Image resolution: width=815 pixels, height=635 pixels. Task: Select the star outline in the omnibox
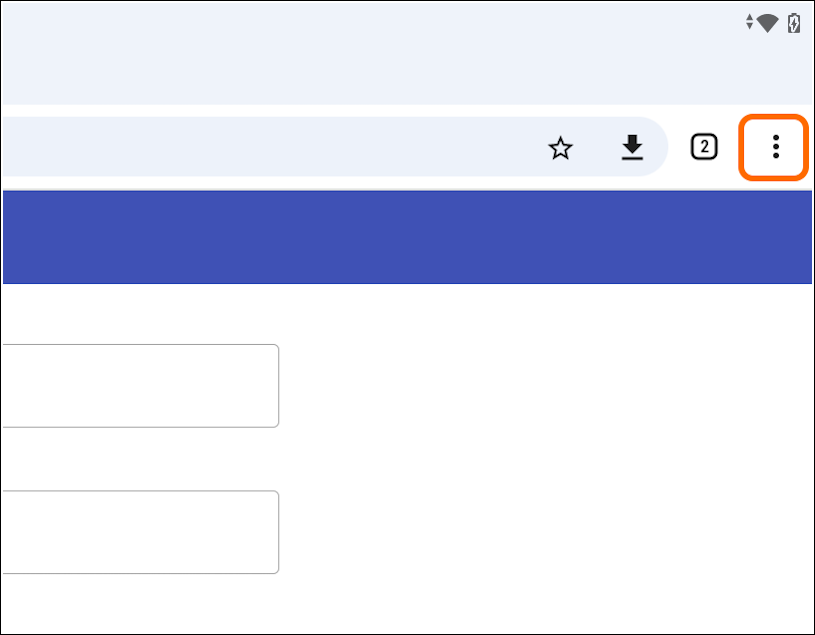point(561,148)
